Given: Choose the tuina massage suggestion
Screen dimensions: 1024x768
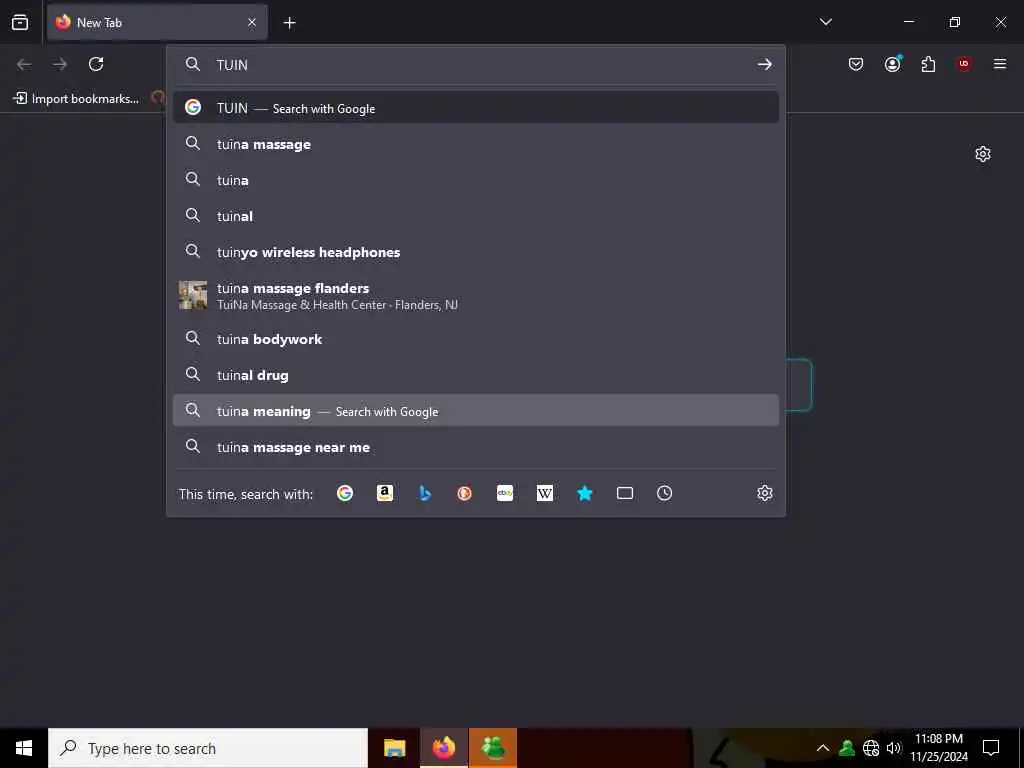Looking at the screenshot, I should 475,144.
